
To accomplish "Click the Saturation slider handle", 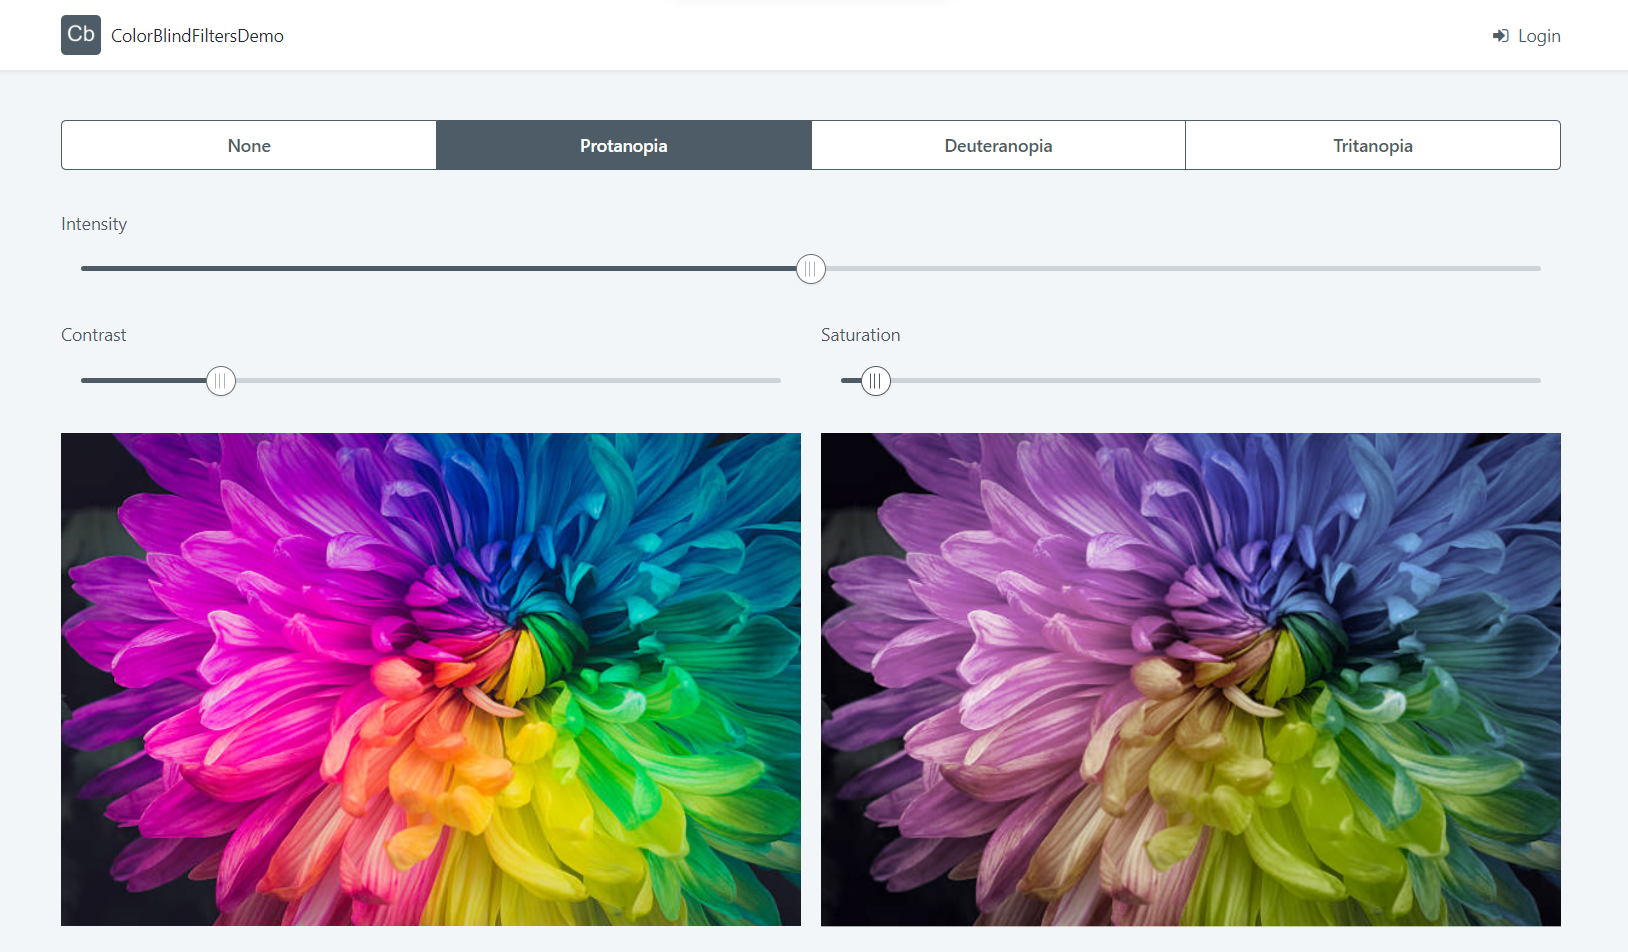I will pos(876,381).
